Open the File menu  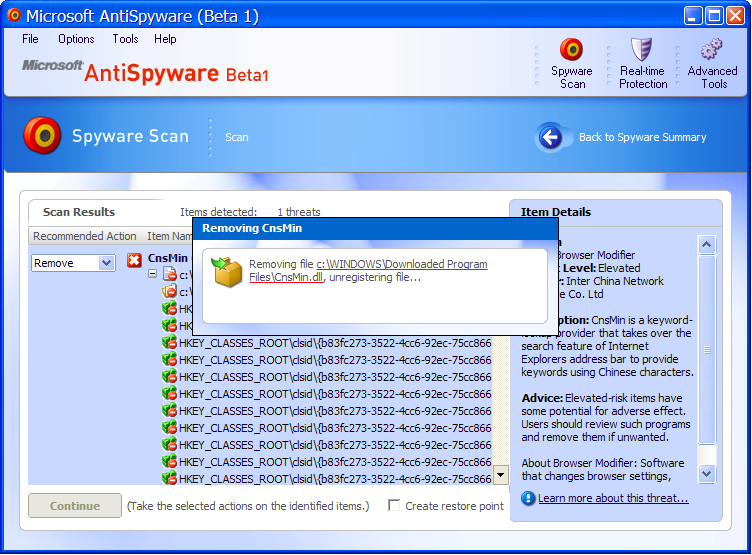(30, 39)
